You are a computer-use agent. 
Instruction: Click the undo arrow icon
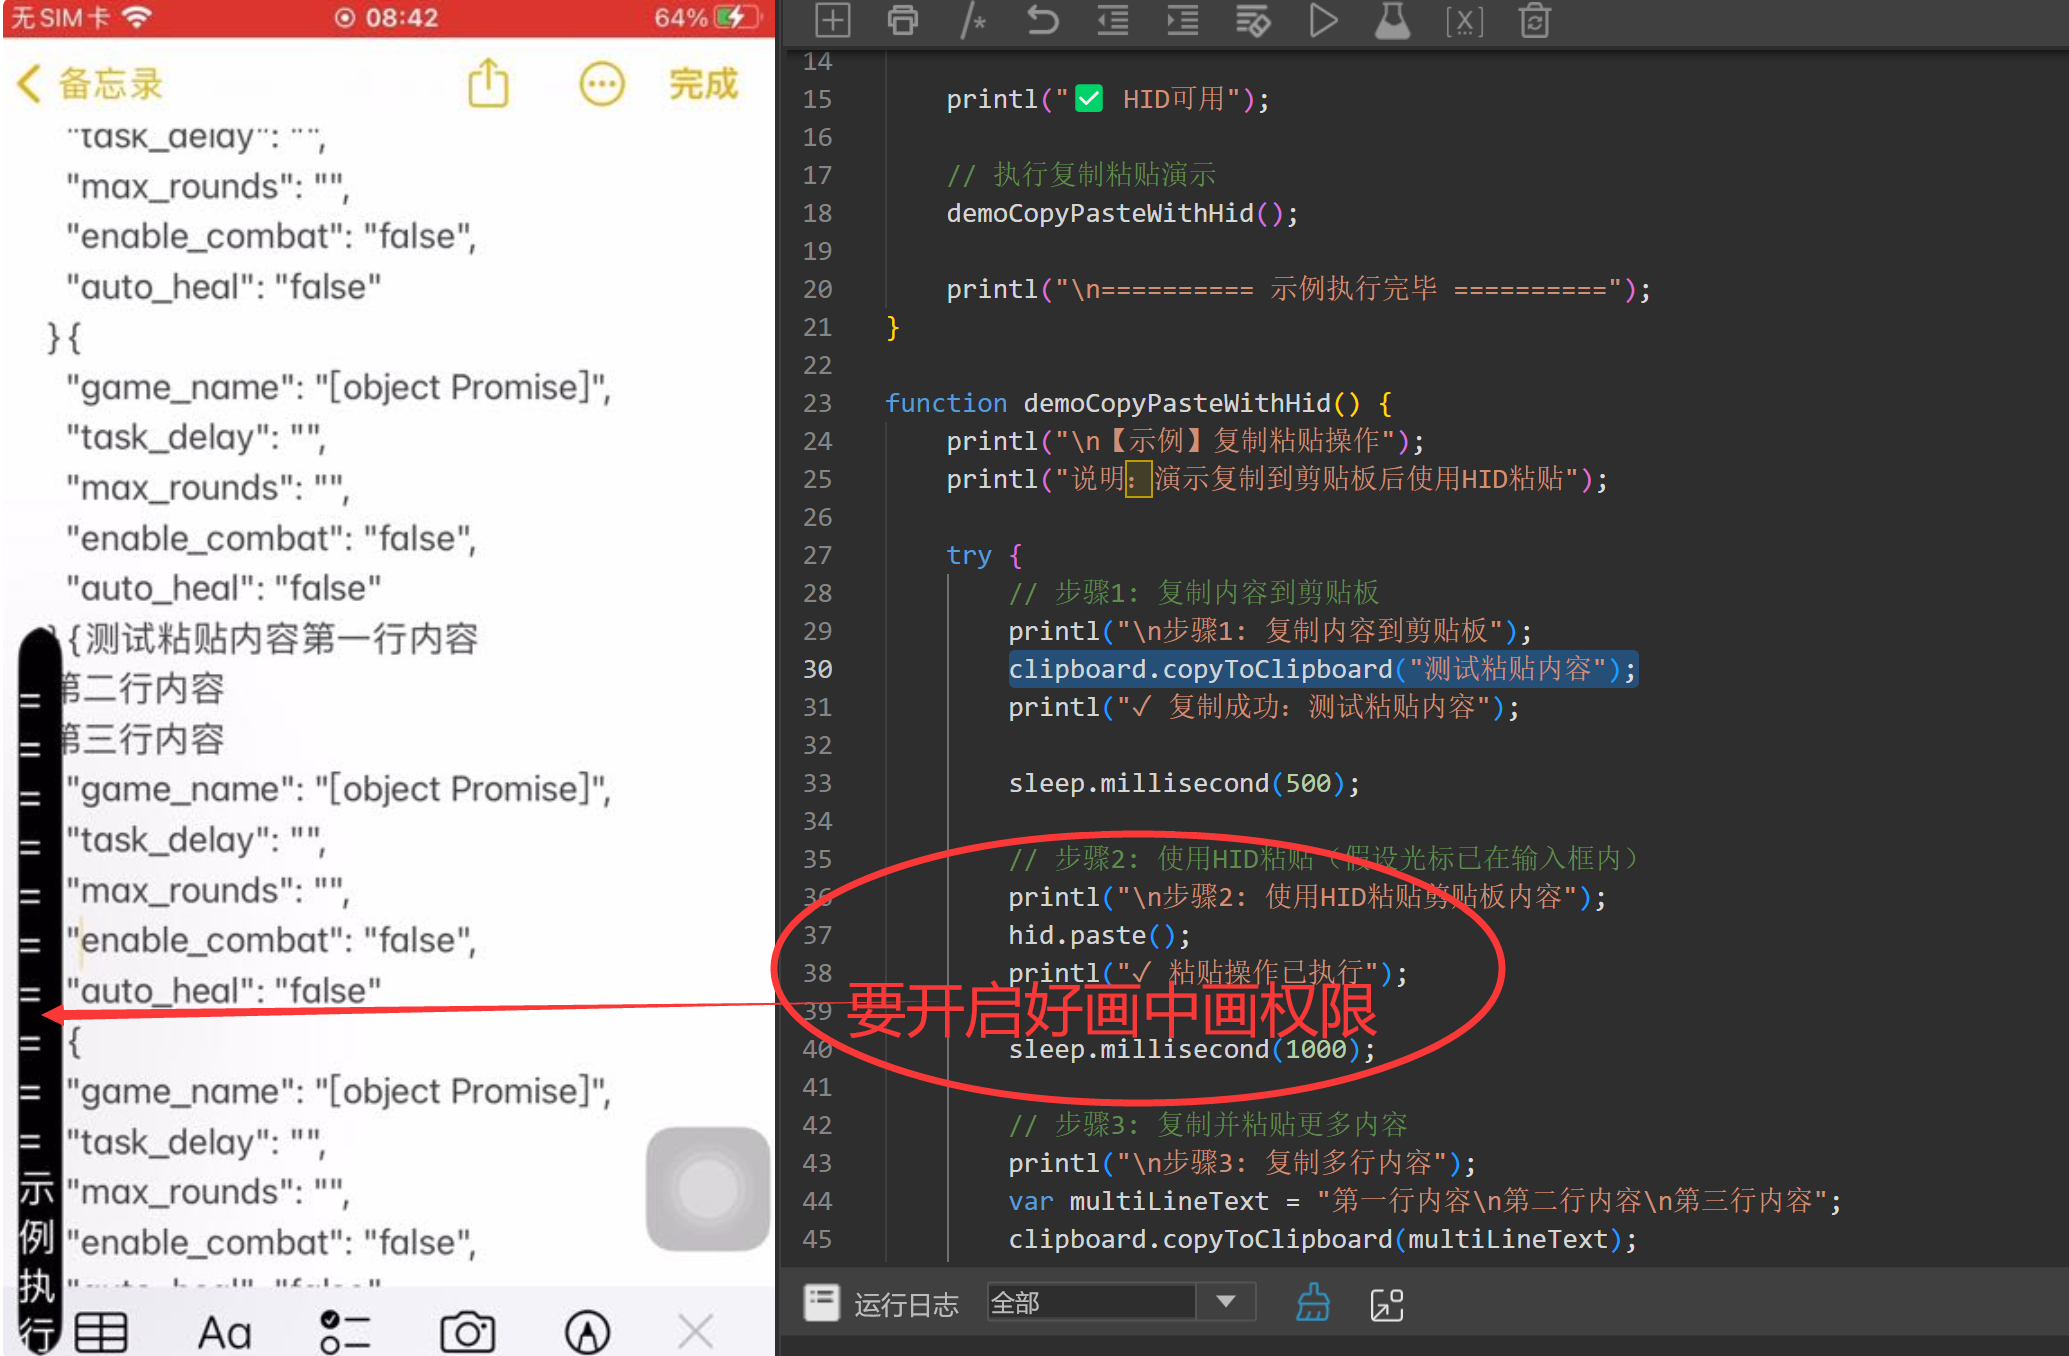[x=1042, y=20]
